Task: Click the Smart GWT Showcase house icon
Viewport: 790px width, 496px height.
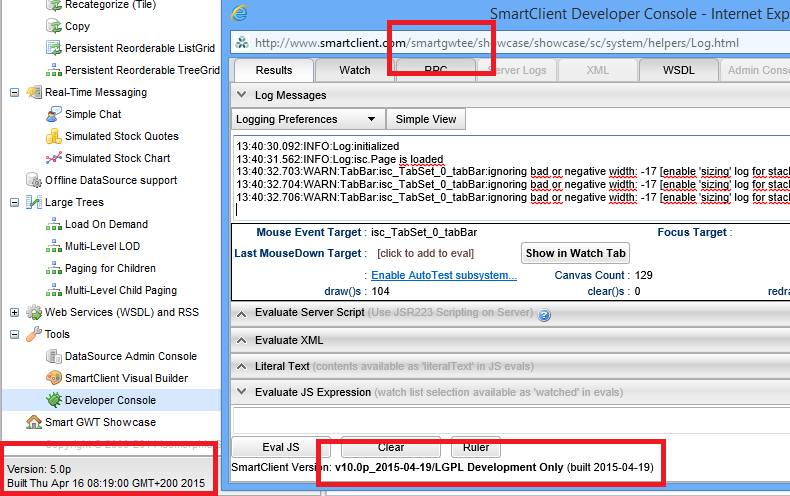Action: coord(34,422)
